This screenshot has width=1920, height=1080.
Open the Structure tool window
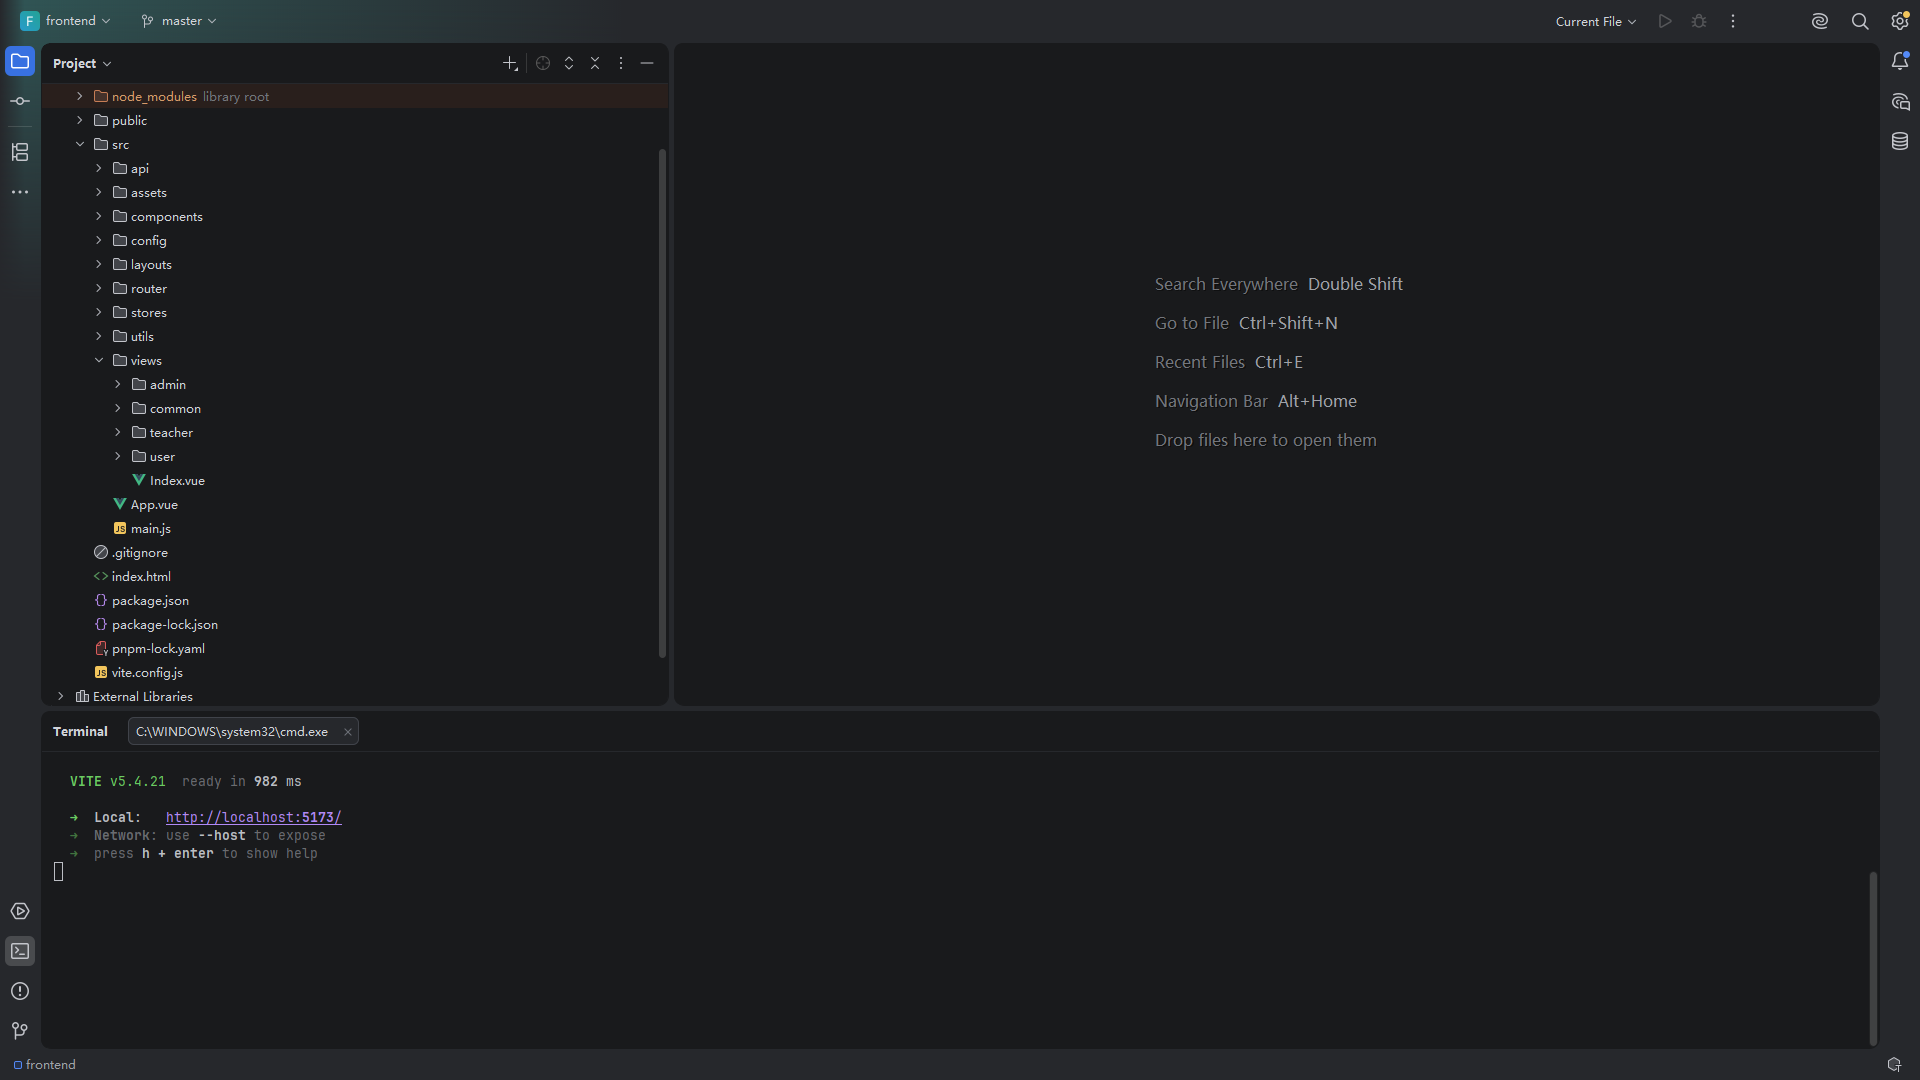pos(20,152)
